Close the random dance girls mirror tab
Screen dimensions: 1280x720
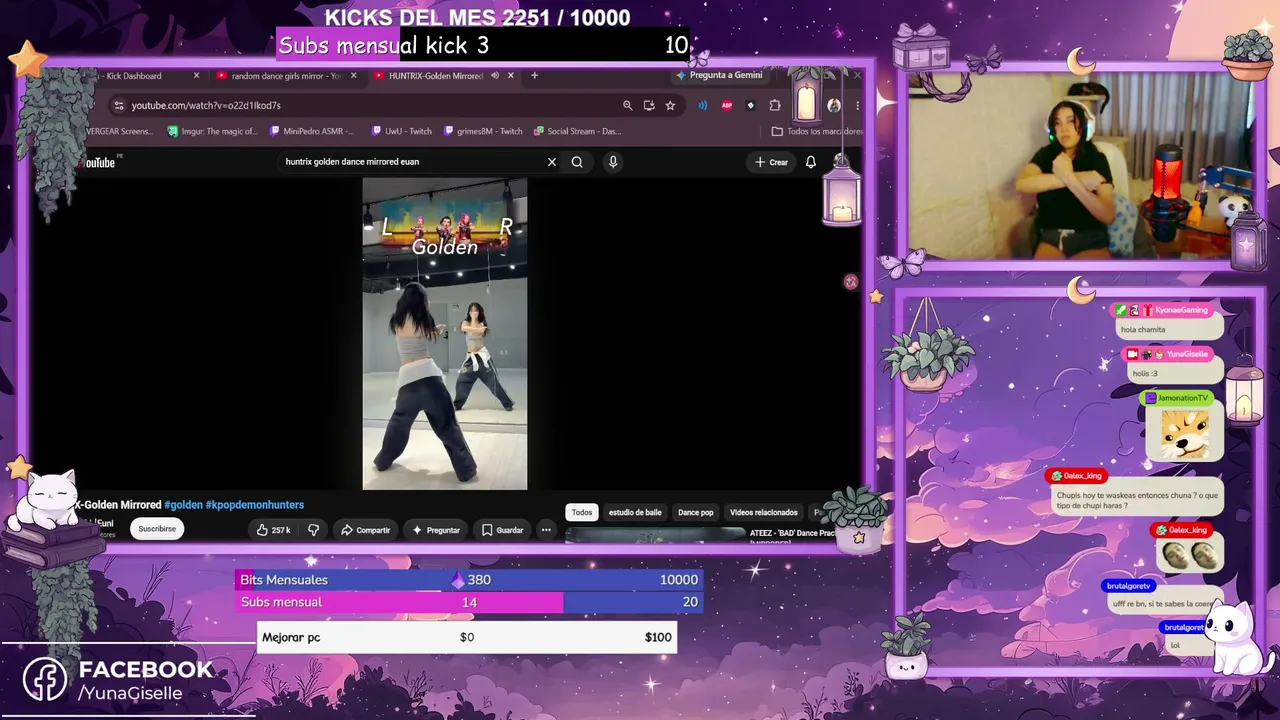354,76
